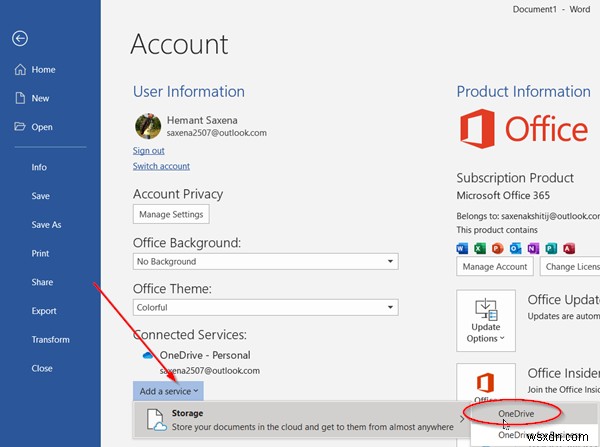600x447 pixels.
Task: Click the Word app icon
Action: point(462,249)
